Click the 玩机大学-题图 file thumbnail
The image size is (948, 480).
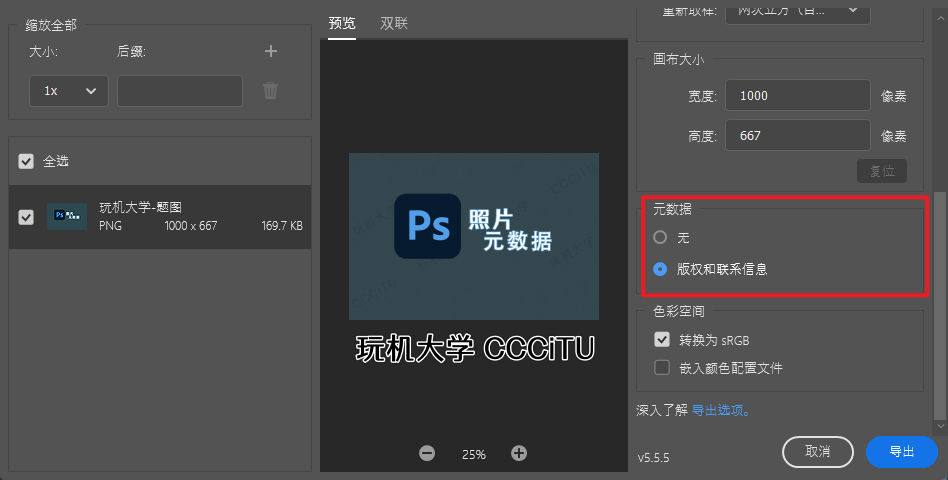click(67, 216)
